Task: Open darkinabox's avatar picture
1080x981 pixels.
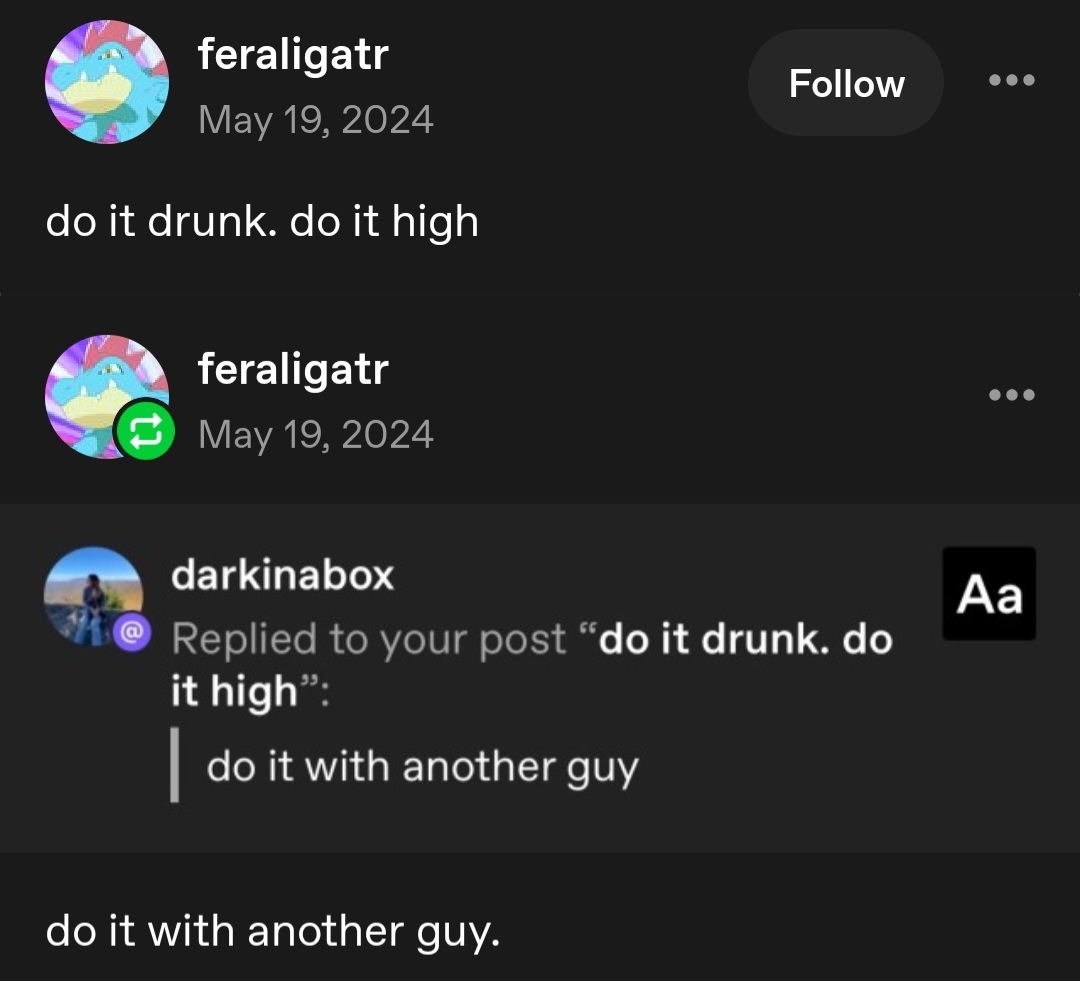Action: [x=94, y=597]
